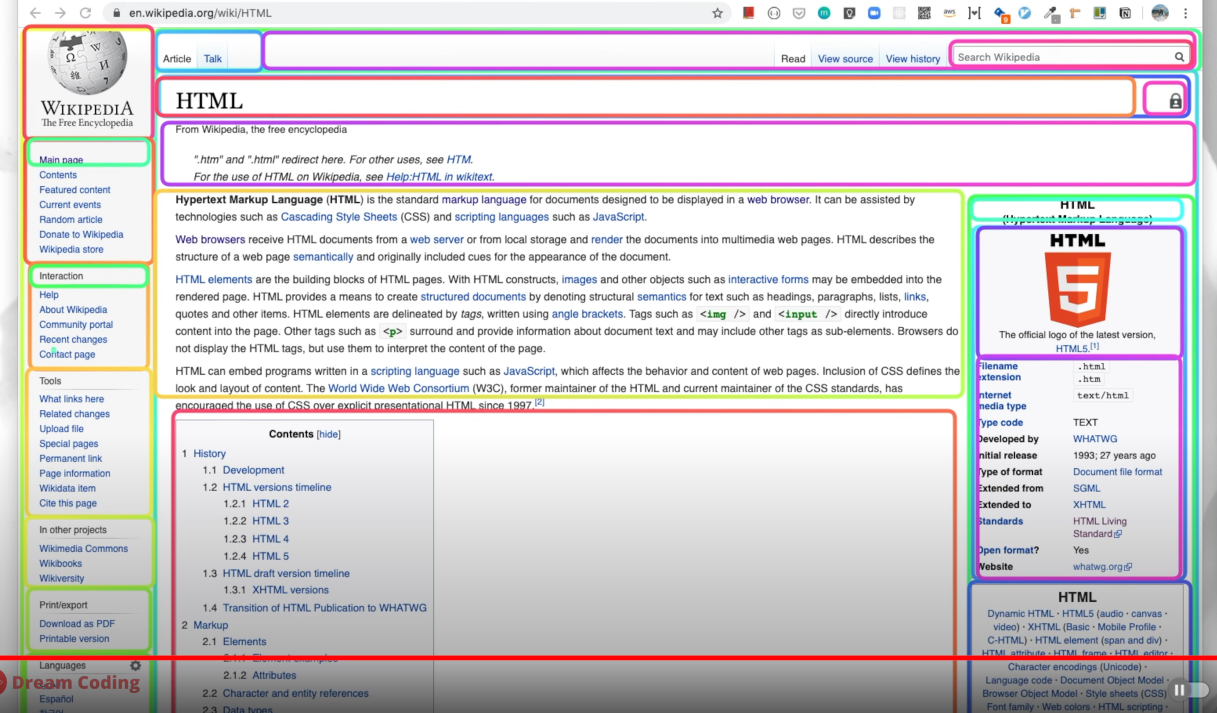Open the Chrome three-dot menu

(1186, 13)
